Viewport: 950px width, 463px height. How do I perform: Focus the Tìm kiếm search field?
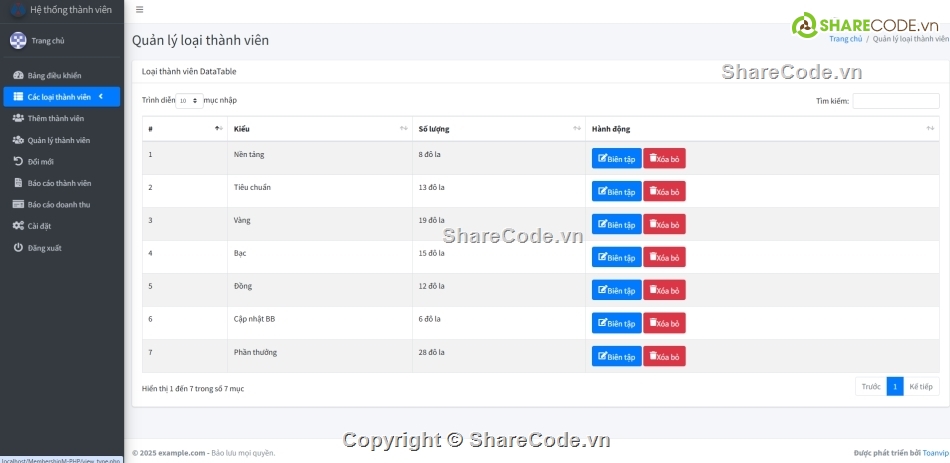click(x=895, y=101)
